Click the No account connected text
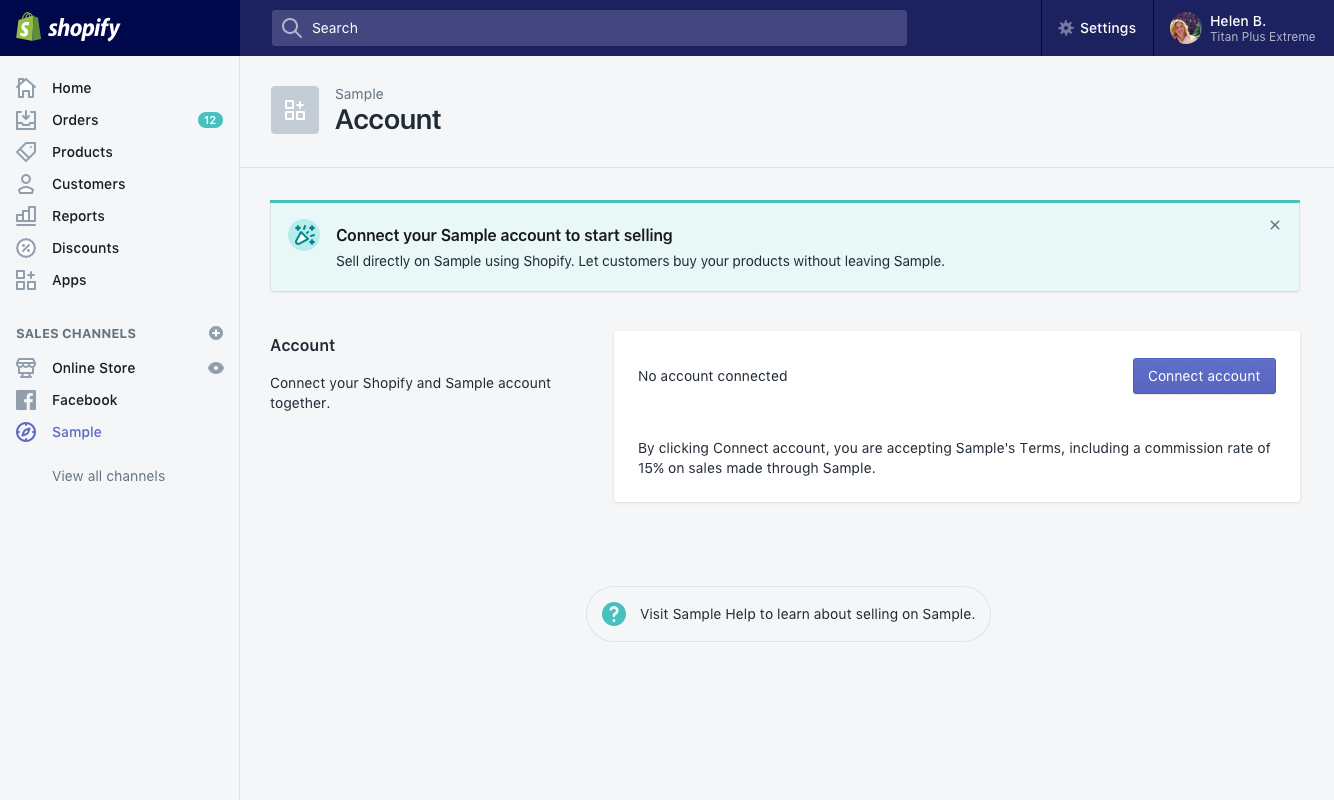The image size is (1334, 800). click(713, 376)
